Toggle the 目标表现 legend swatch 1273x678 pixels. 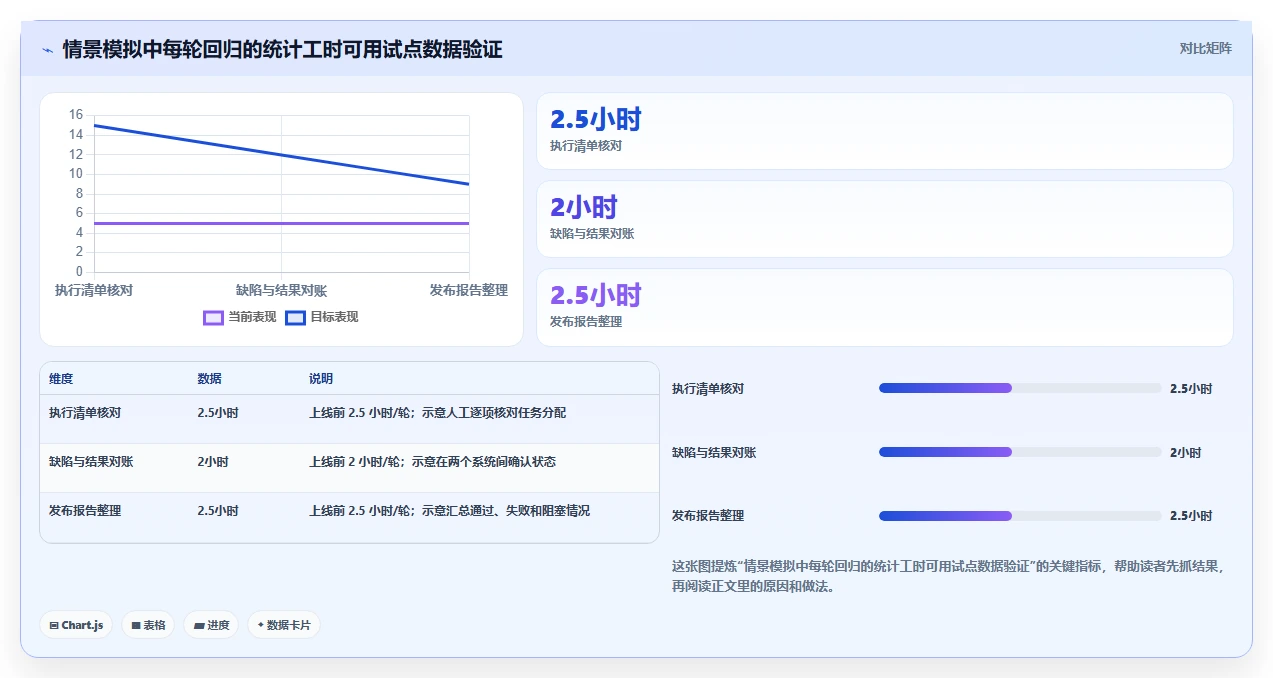[x=295, y=317]
